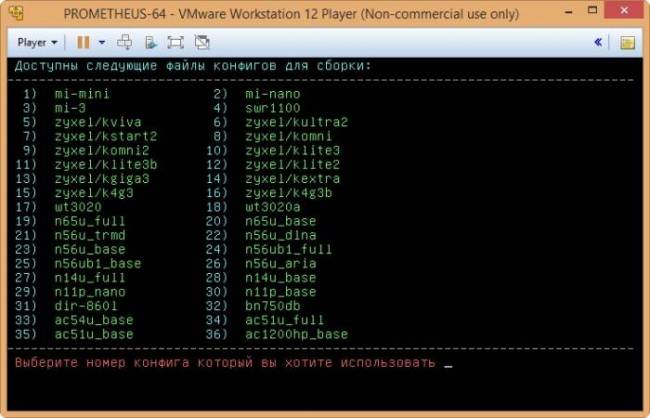Click the bn750db config entry
The image size is (650, 418).
coord(273,306)
